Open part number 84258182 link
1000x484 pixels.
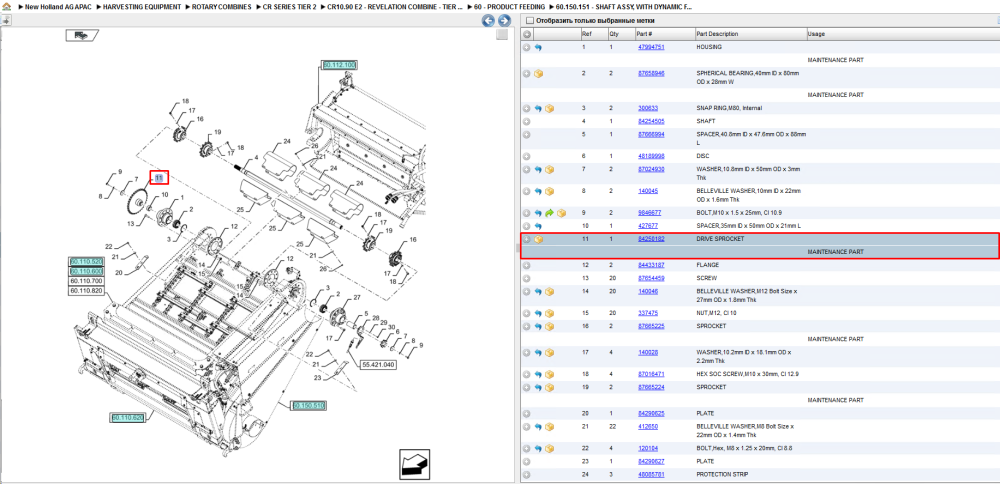(x=651, y=239)
